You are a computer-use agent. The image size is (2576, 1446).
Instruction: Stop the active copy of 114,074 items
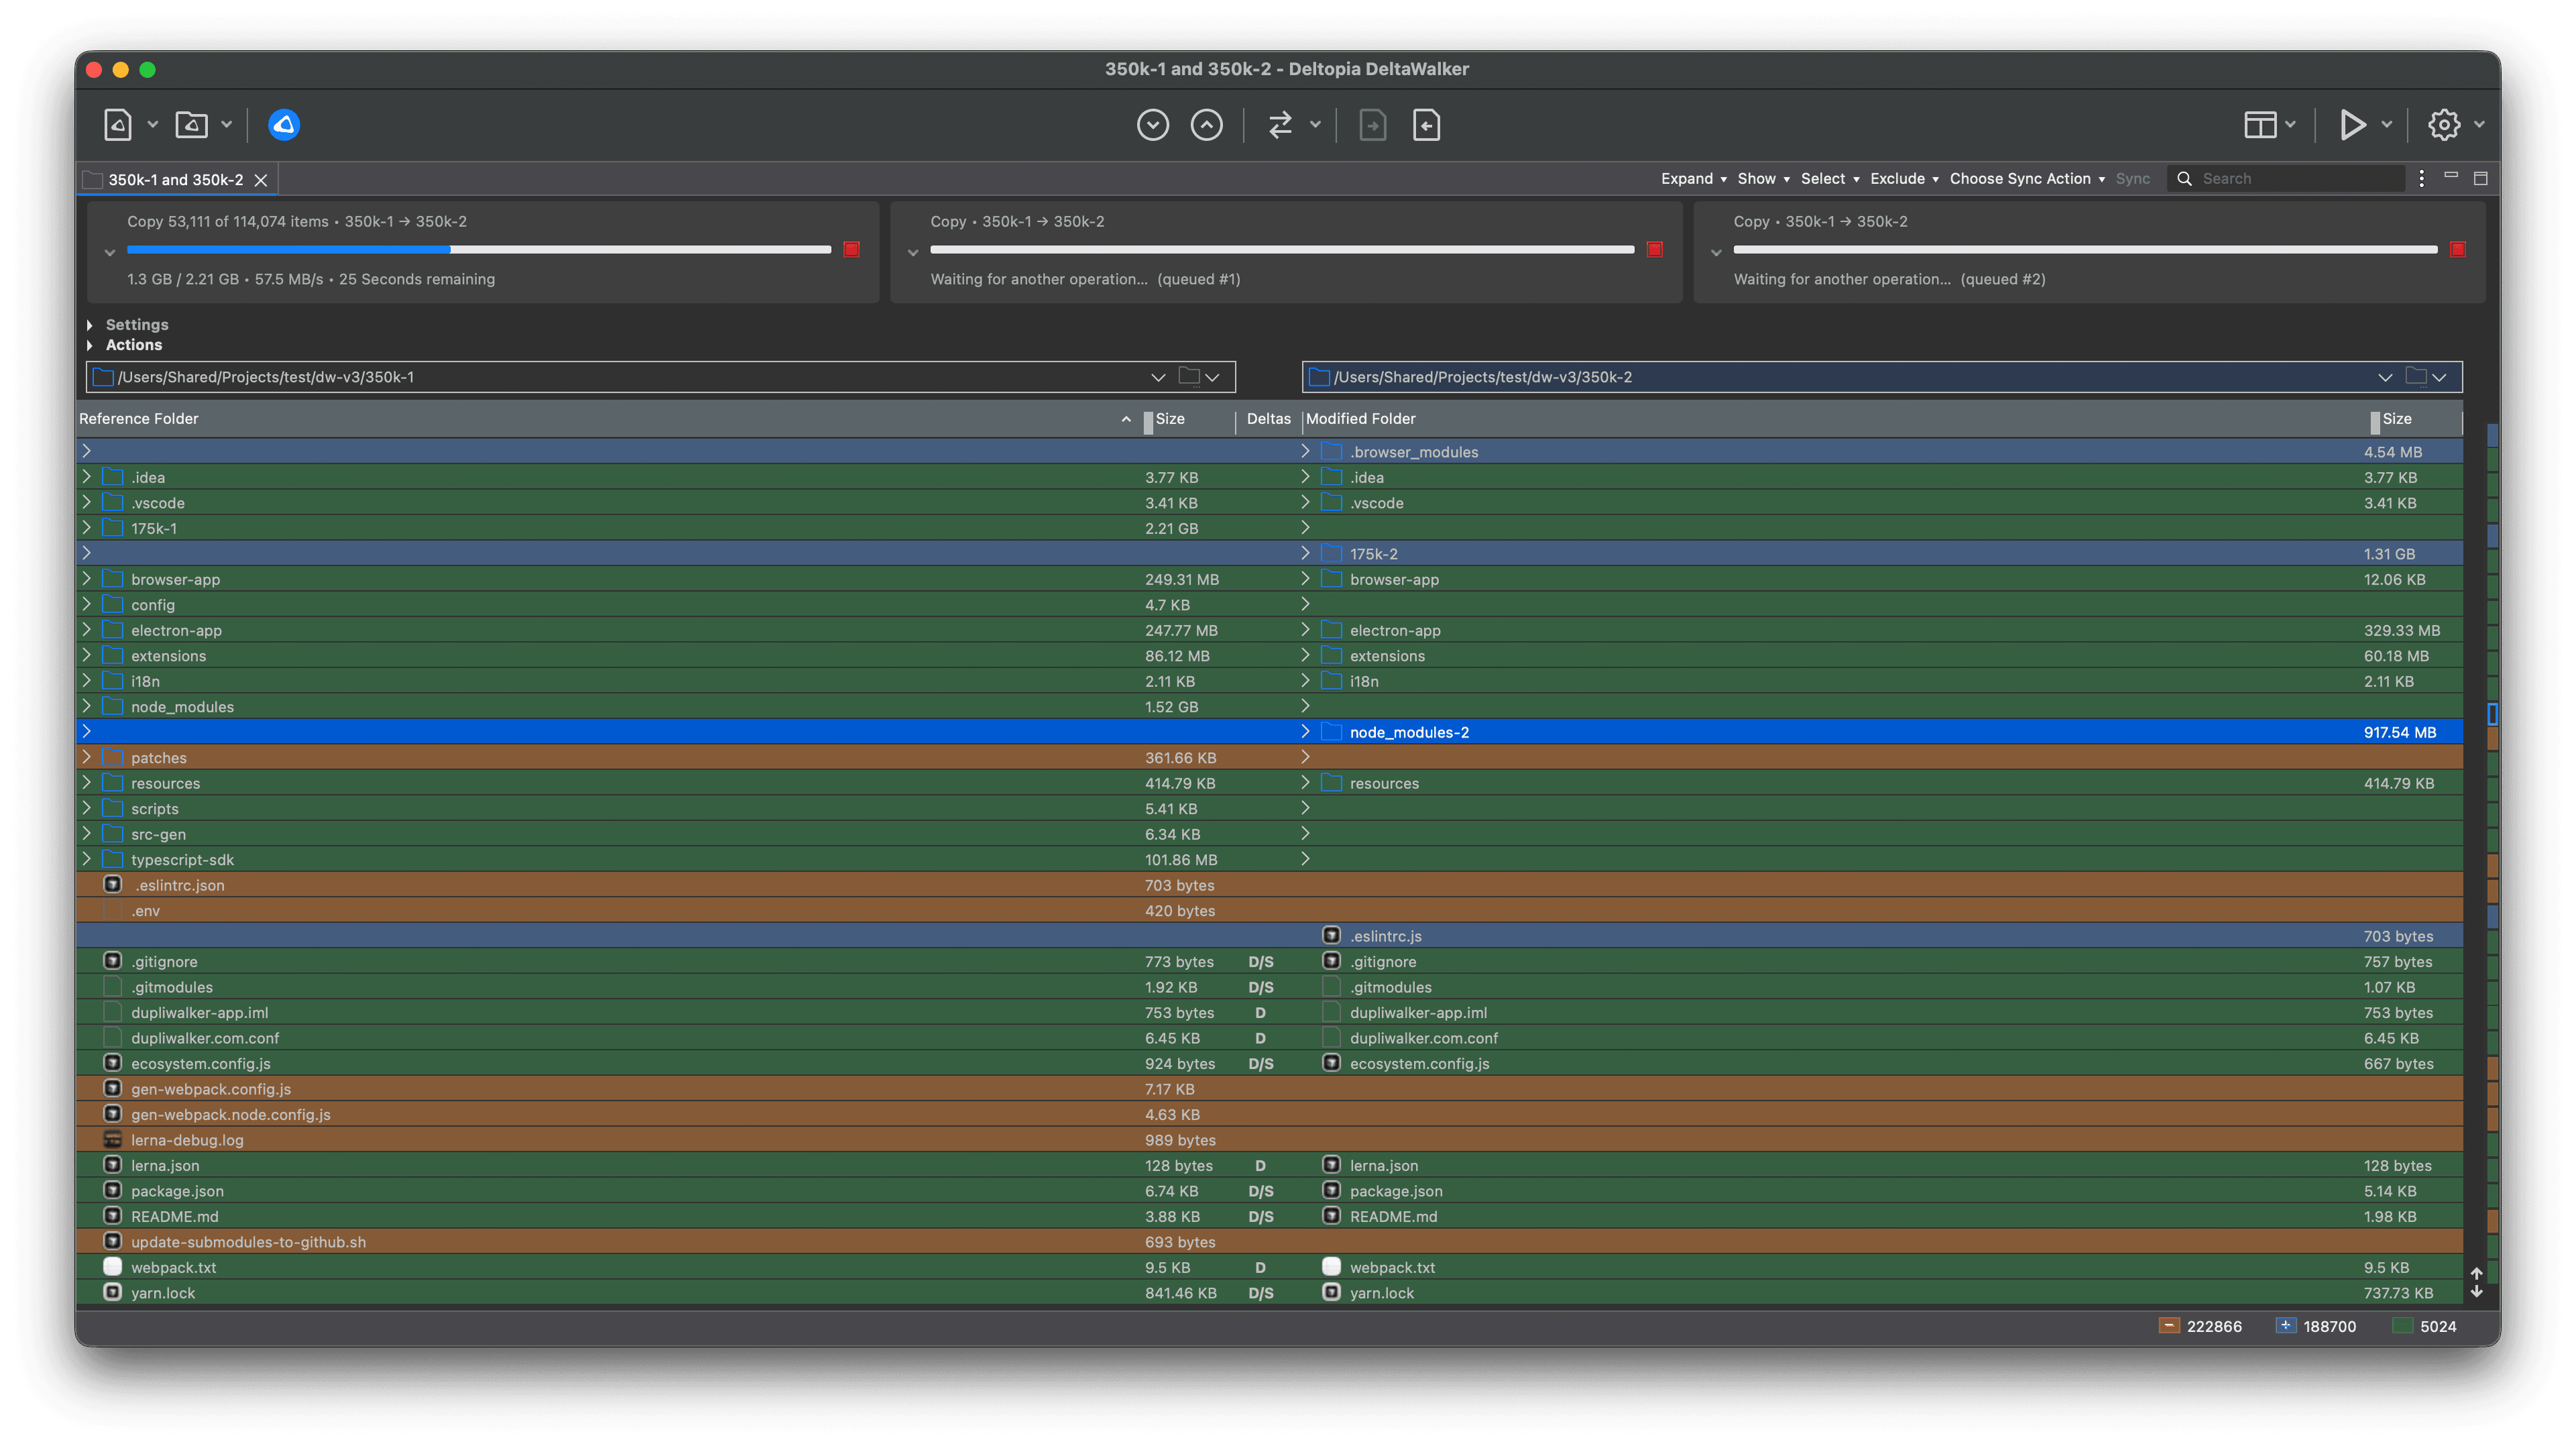pos(852,249)
